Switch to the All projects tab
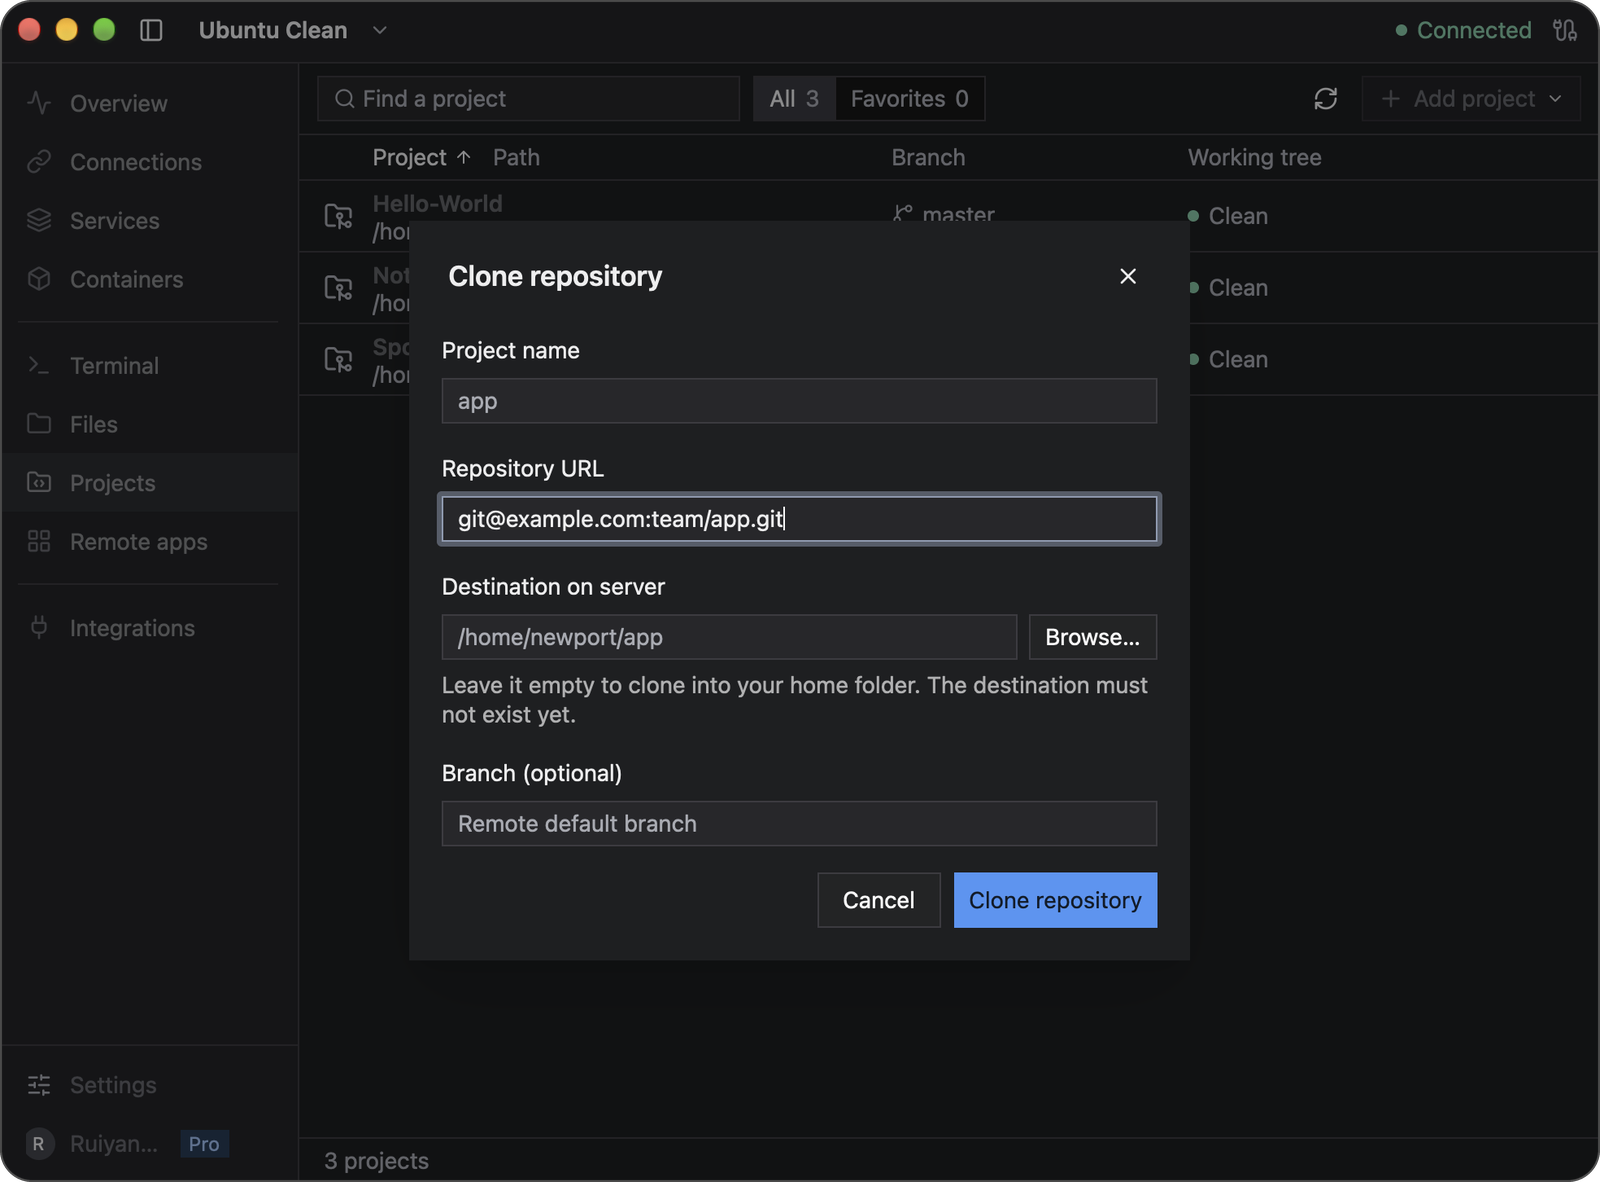Viewport: 1600px width, 1182px height. (794, 99)
